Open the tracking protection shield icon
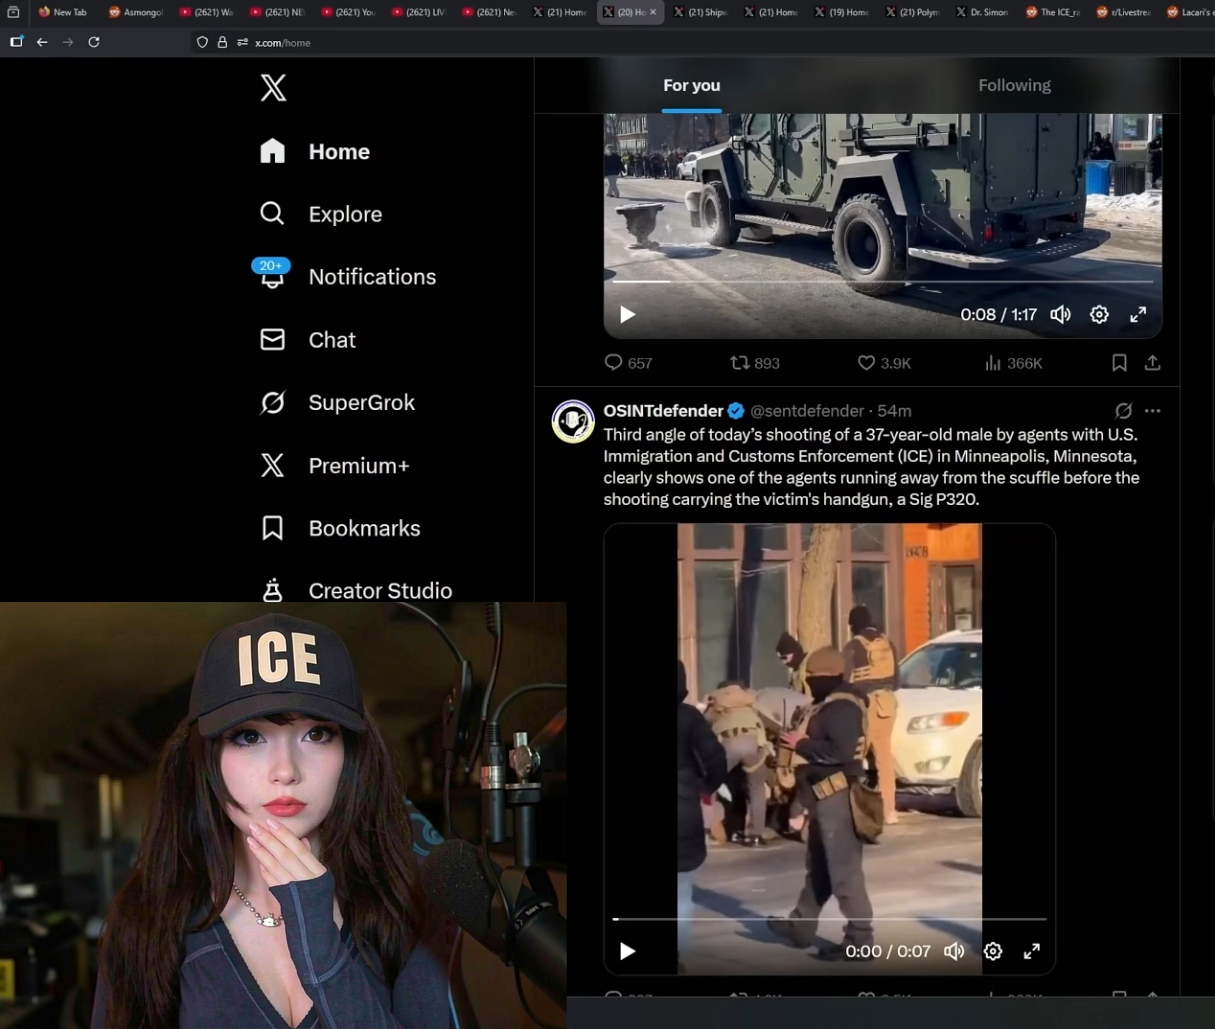The image size is (1215, 1029). coord(202,43)
